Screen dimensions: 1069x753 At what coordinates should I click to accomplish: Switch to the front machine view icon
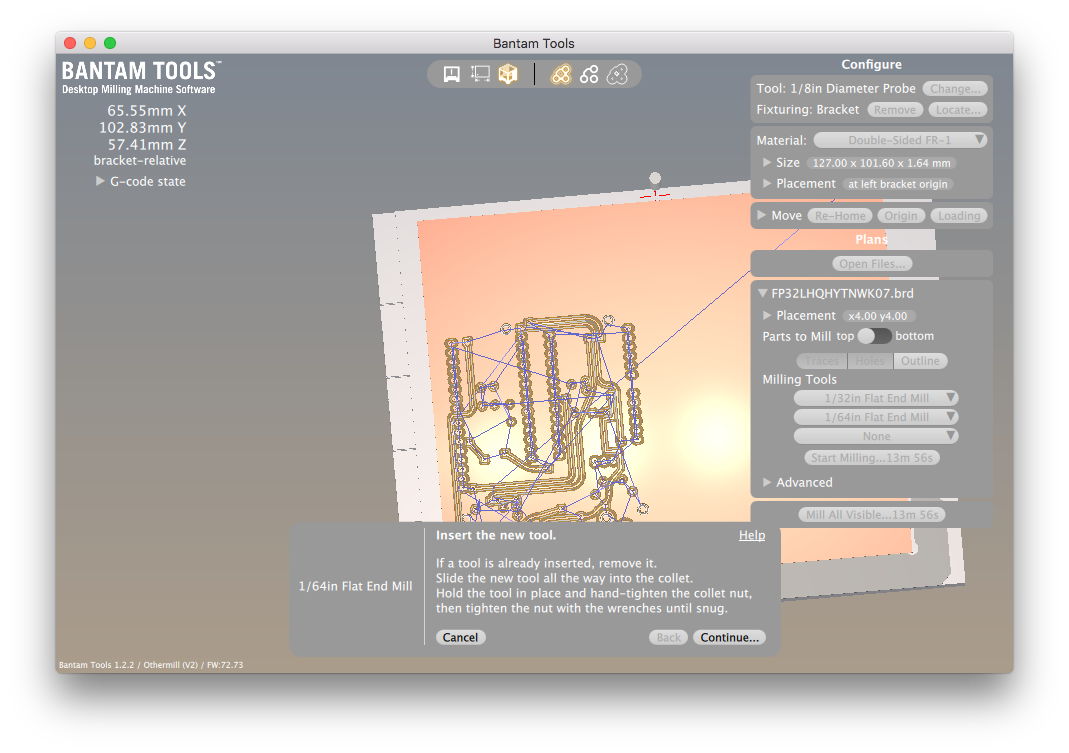coord(451,74)
